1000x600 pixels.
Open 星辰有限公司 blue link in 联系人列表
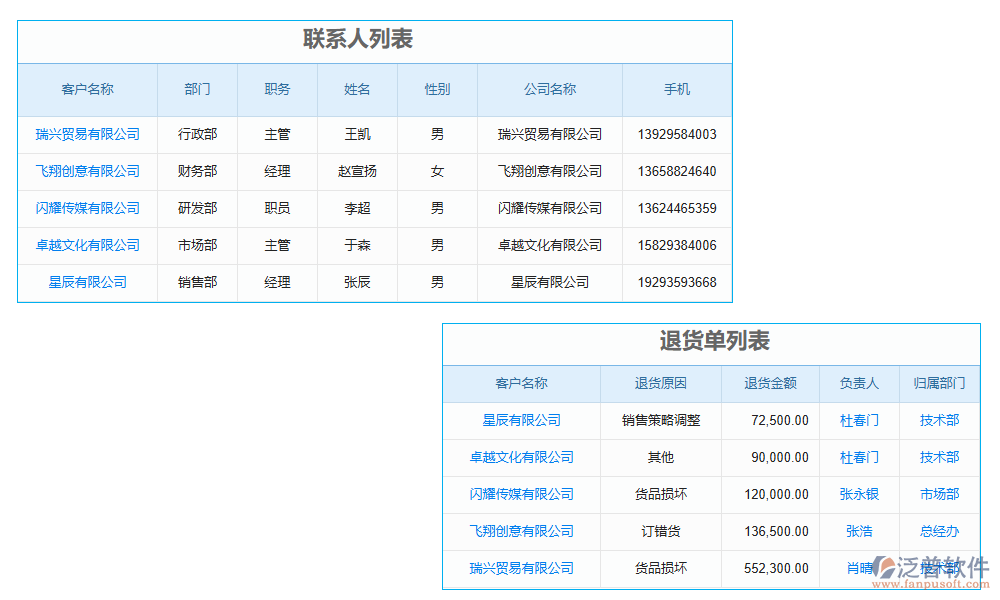(87, 282)
